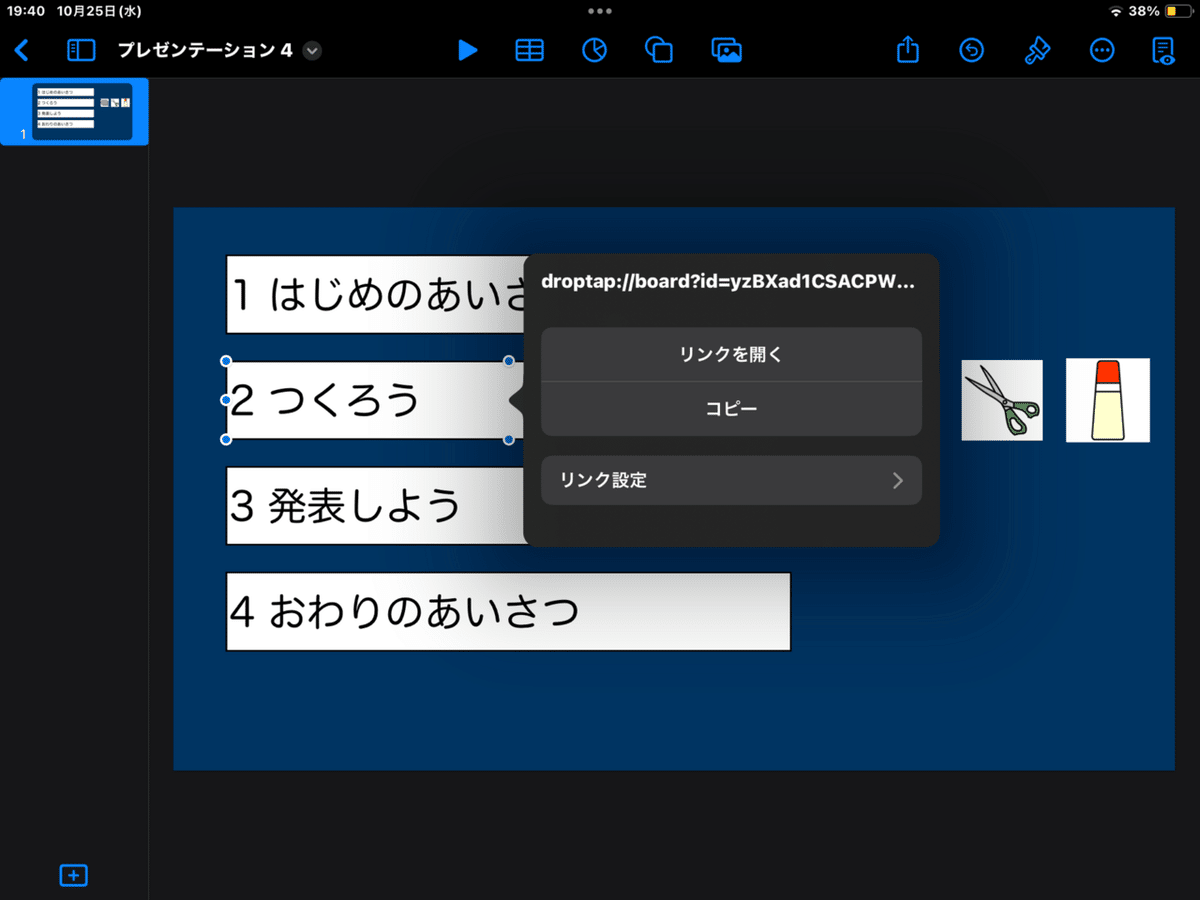This screenshot has height=900, width=1200.
Task: Insert a table from the toolbar
Action: (x=530, y=50)
